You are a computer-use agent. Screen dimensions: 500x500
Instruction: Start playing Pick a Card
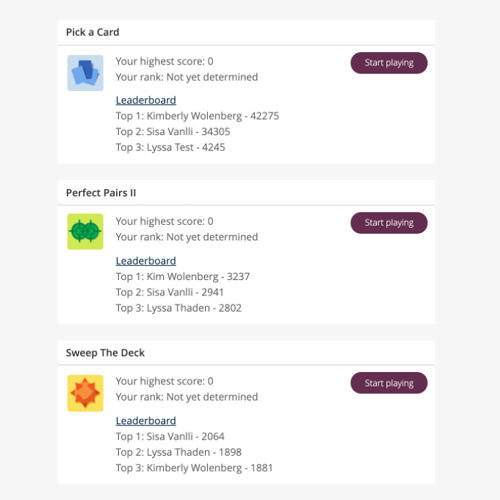coord(389,63)
